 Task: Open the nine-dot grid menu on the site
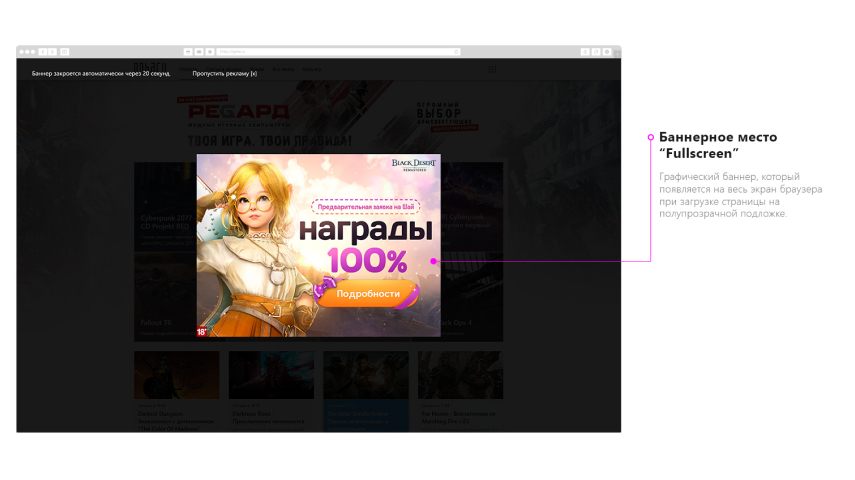tap(492, 69)
